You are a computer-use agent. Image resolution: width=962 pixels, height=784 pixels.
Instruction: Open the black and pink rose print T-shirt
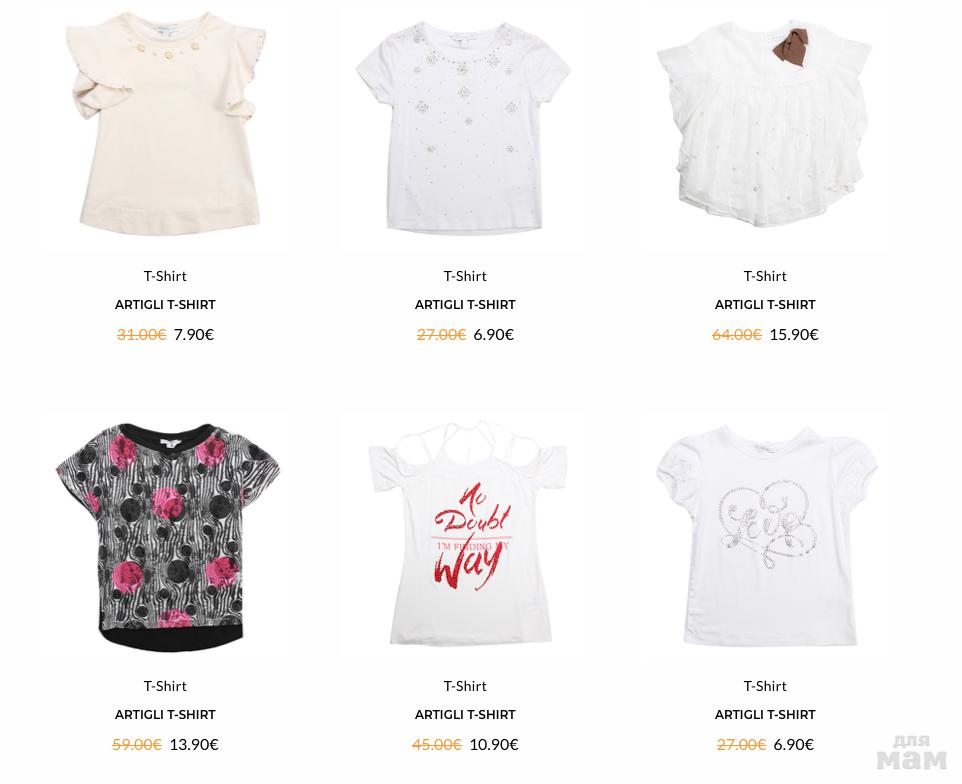(167, 536)
